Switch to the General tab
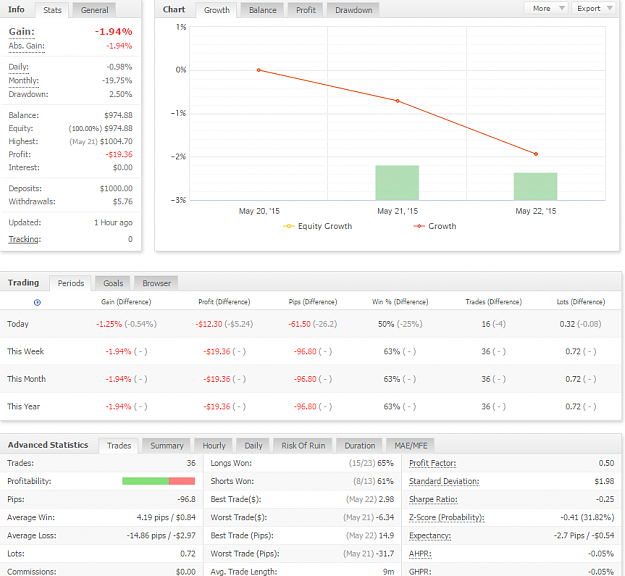625x576 pixels. pyautogui.click(x=94, y=10)
